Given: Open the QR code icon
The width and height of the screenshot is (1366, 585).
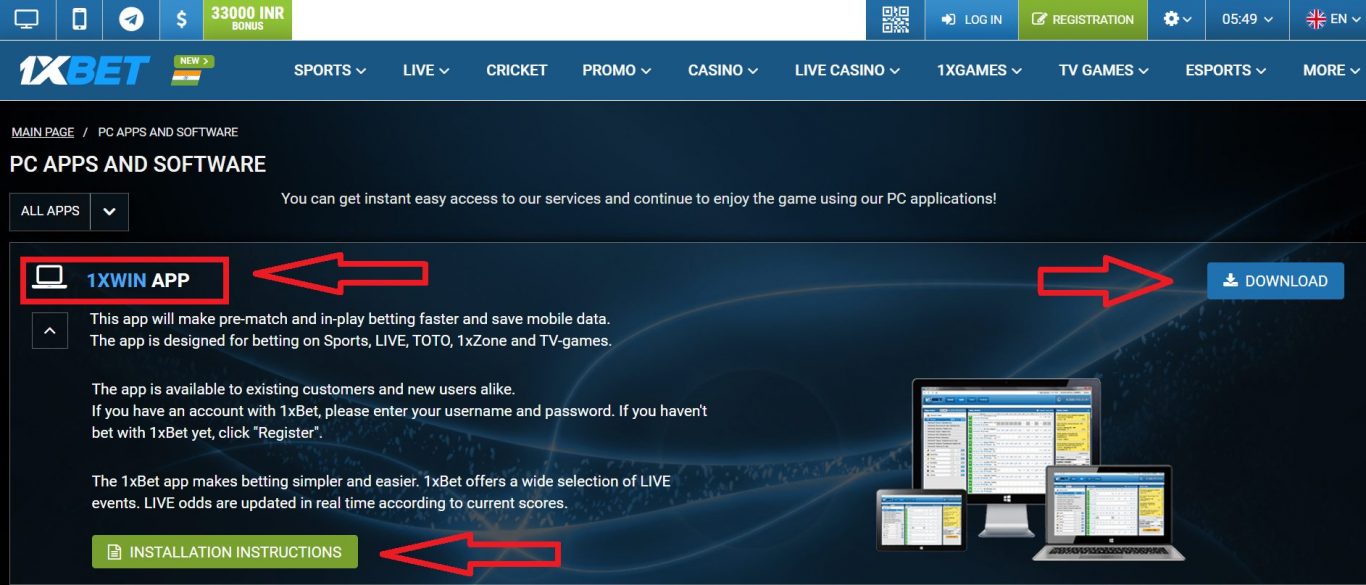Looking at the screenshot, I should pyautogui.click(x=894, y=18).
